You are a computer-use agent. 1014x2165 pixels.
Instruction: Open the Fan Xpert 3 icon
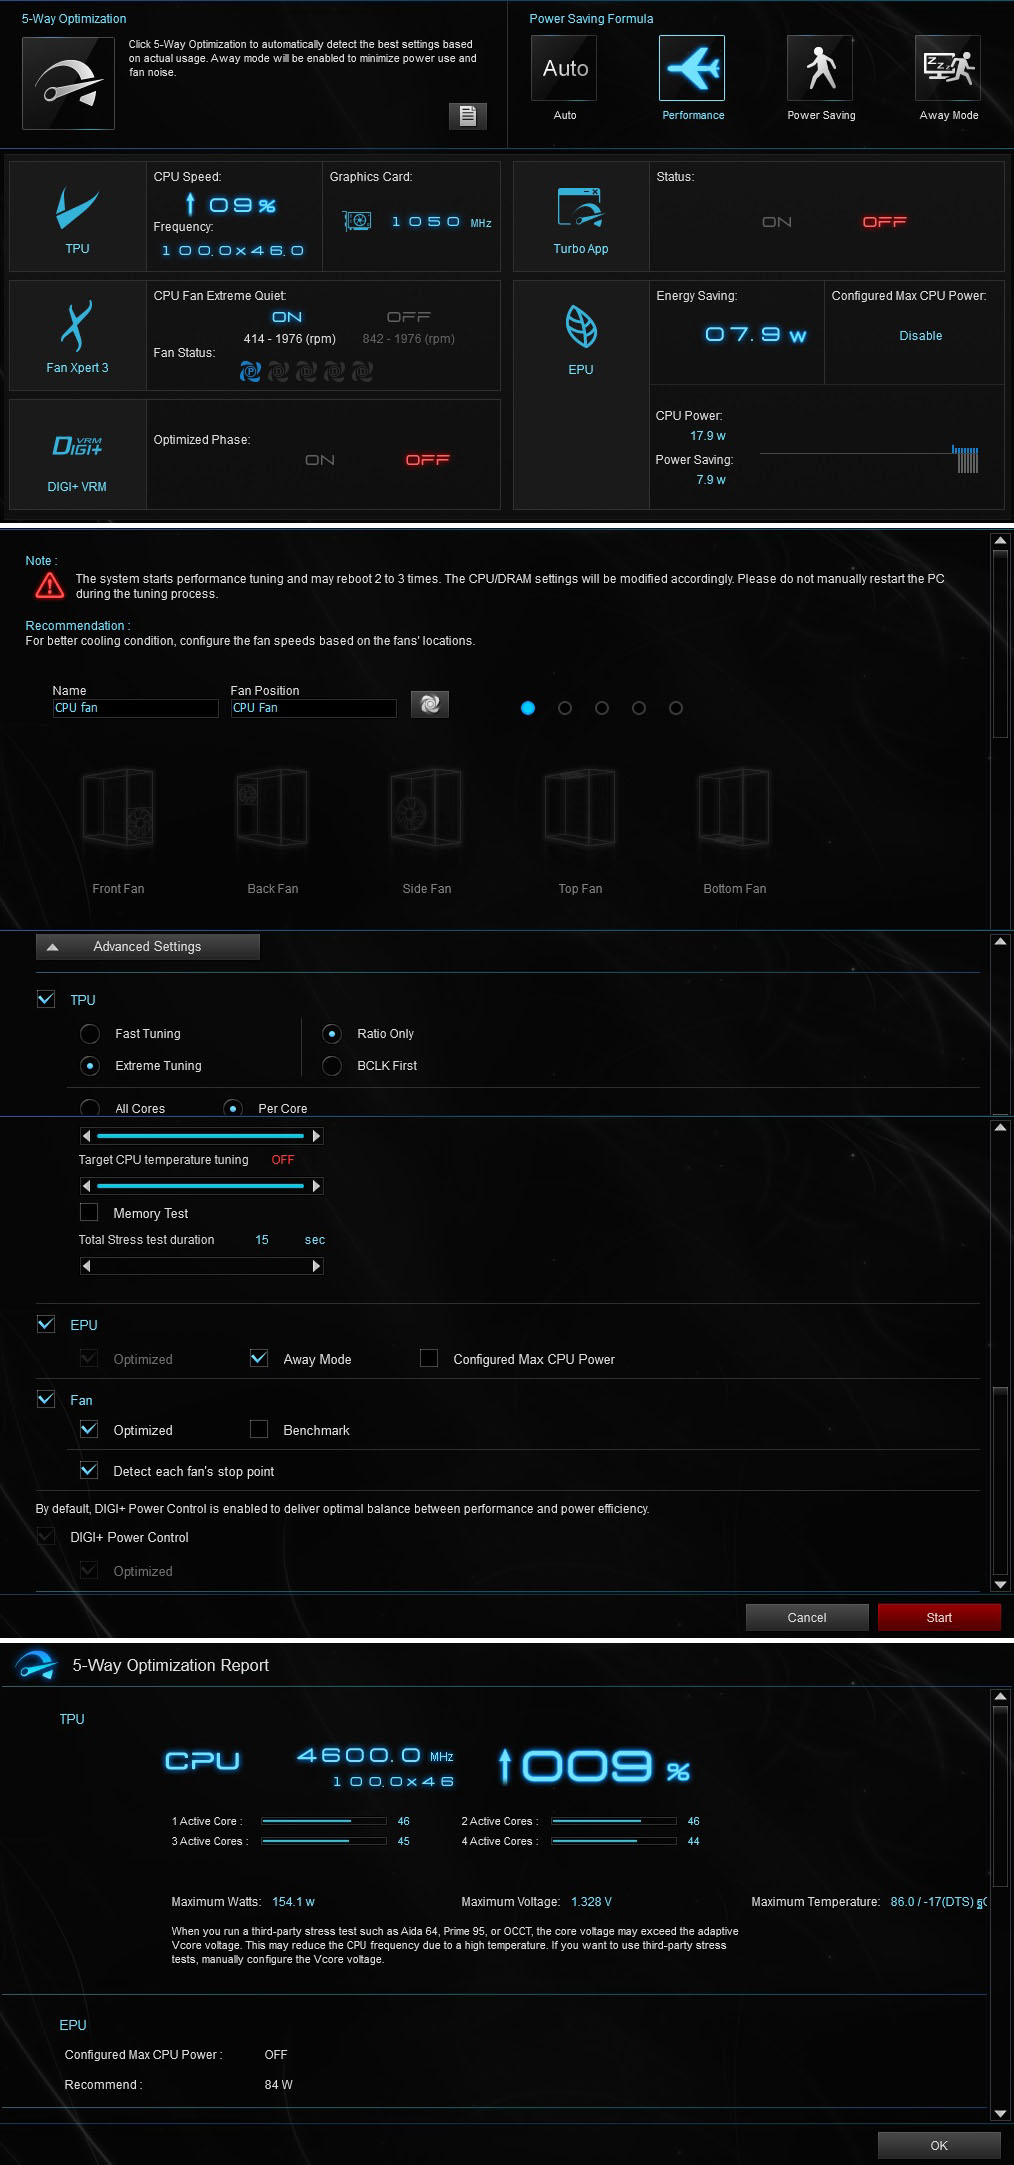click(77, 326)
